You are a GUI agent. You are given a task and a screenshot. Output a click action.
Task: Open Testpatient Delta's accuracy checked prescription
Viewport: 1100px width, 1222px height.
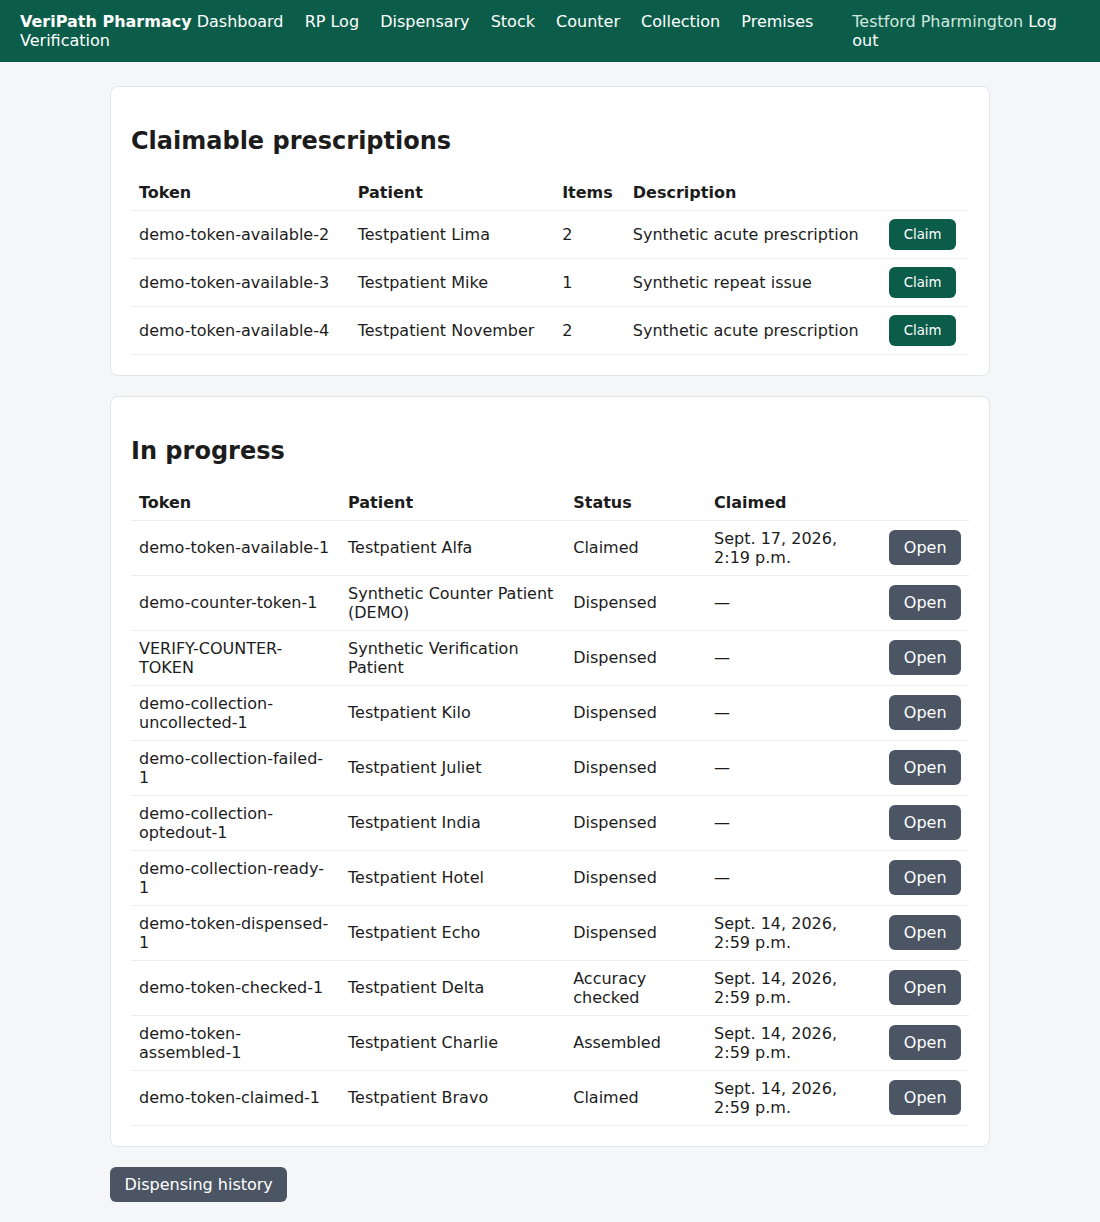click(x=925, y=988)
